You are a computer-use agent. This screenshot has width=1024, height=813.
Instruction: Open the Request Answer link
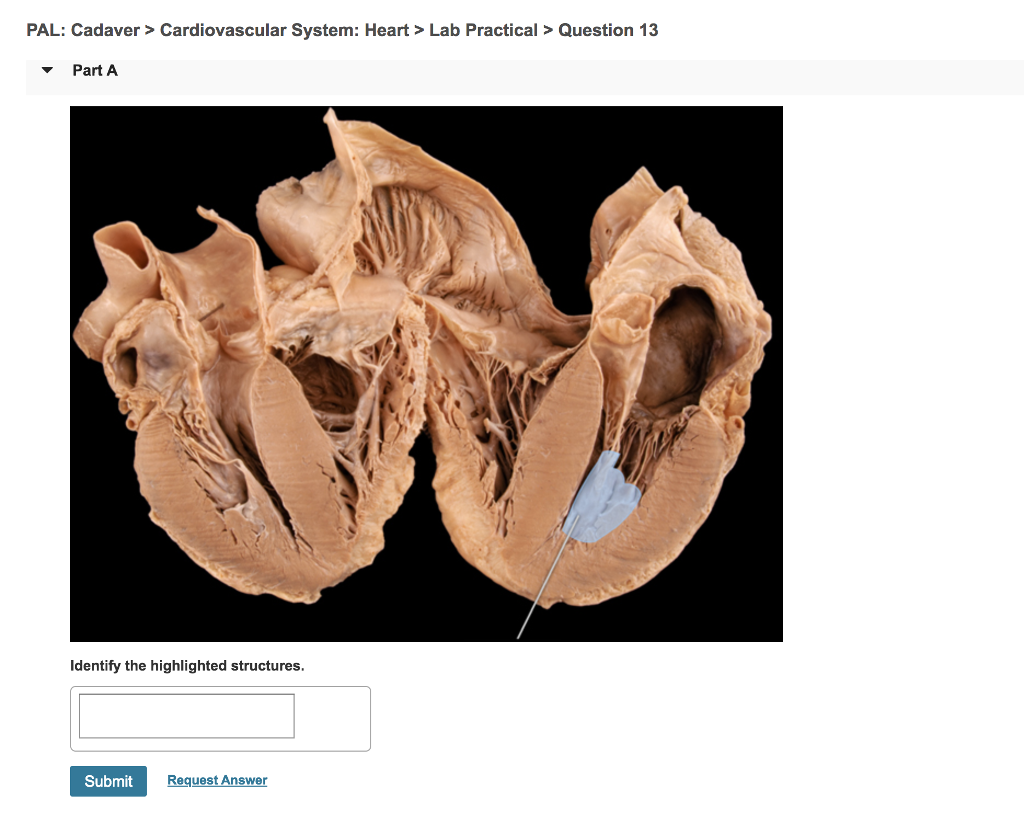pos(217,780)
